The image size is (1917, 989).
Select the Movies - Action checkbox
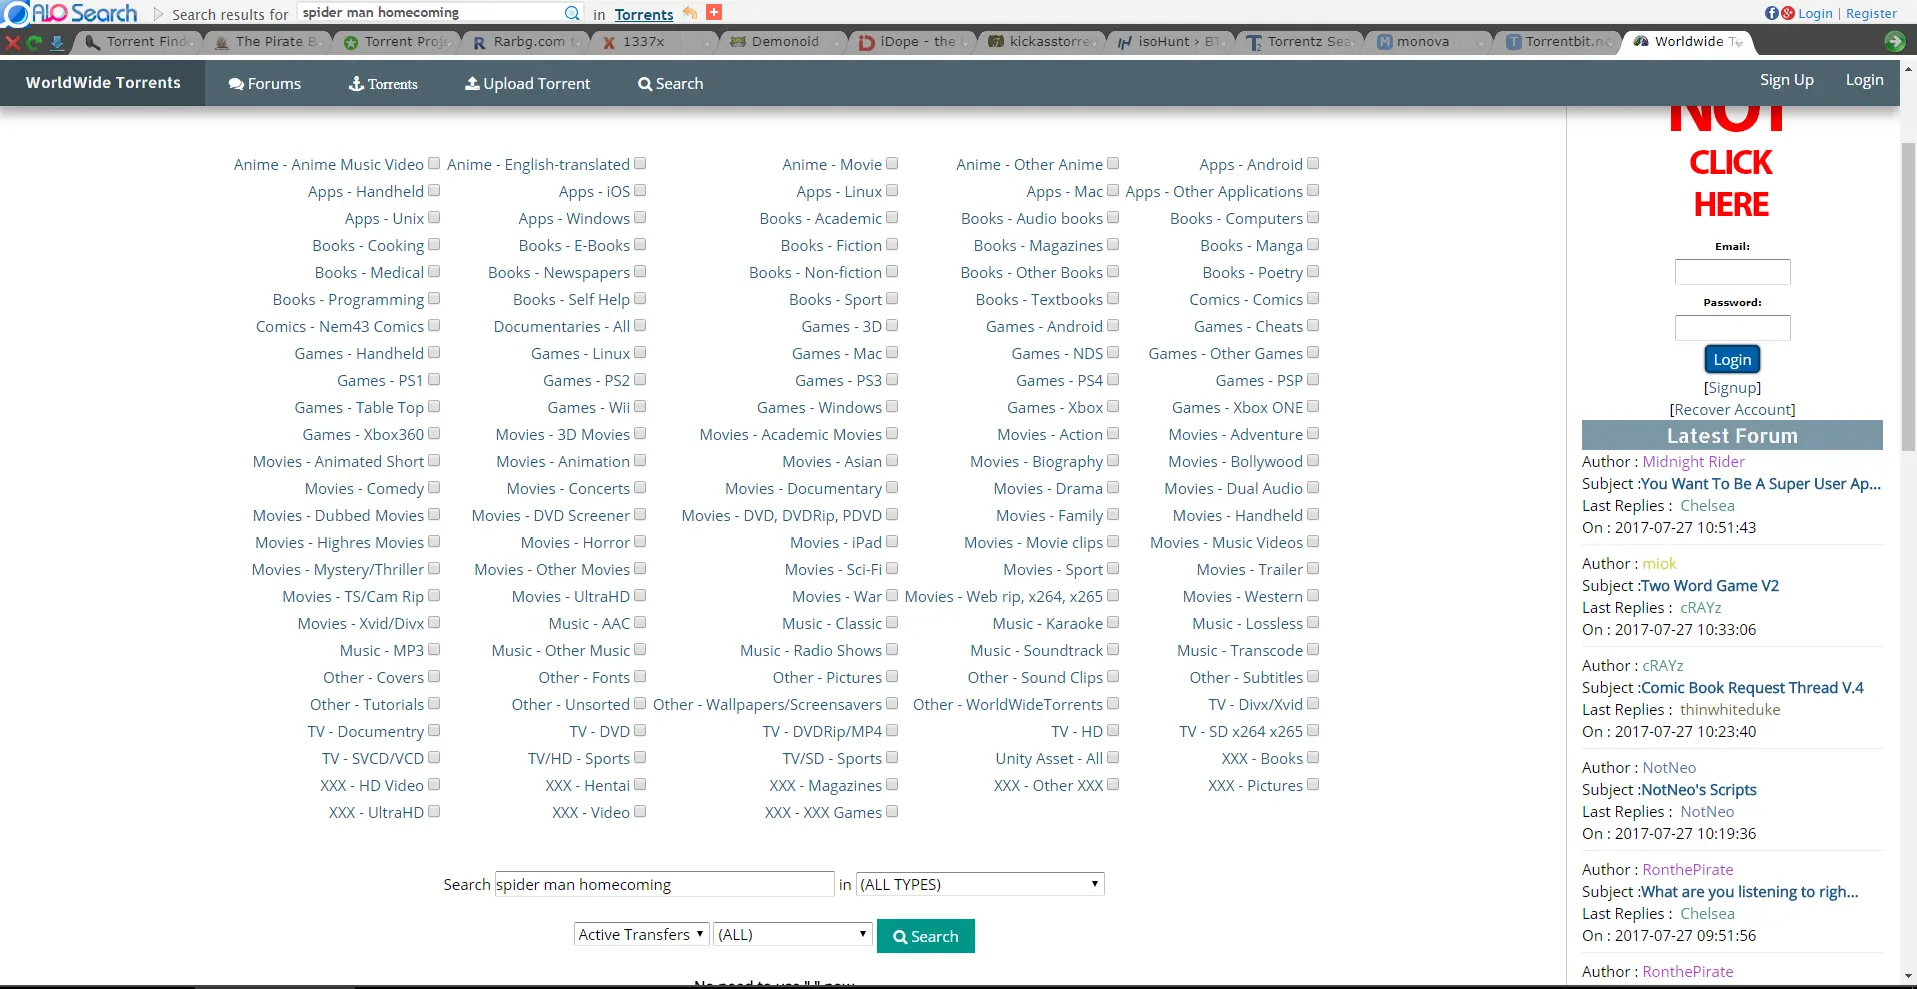coord(1113,433)
